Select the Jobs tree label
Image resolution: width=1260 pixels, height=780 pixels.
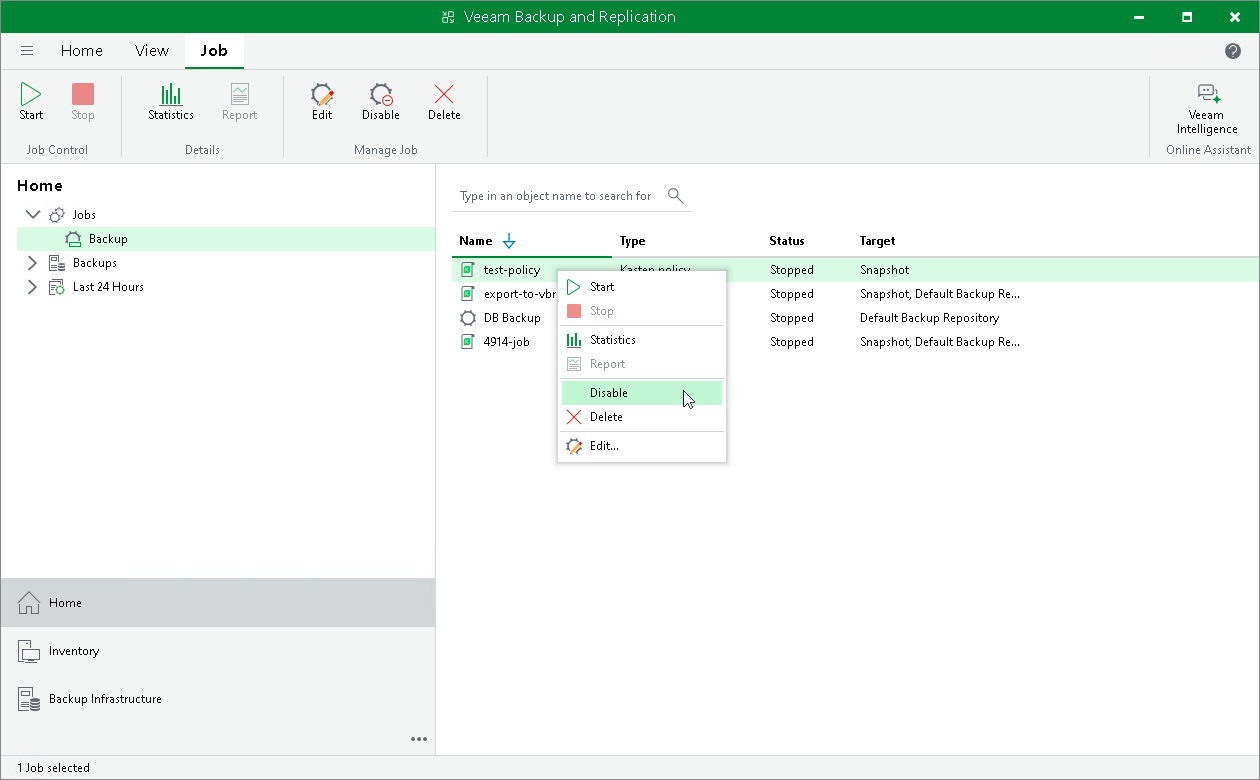click(x=84, y=215)
